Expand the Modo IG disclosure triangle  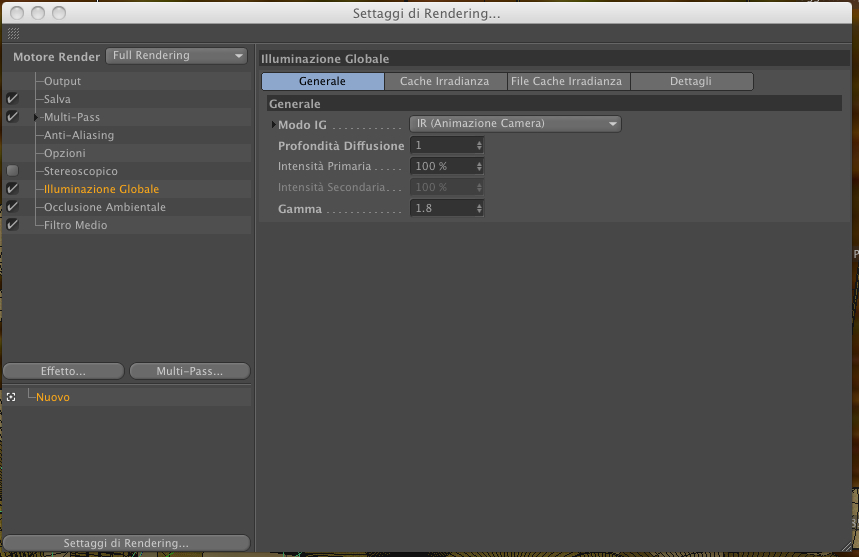273,124
